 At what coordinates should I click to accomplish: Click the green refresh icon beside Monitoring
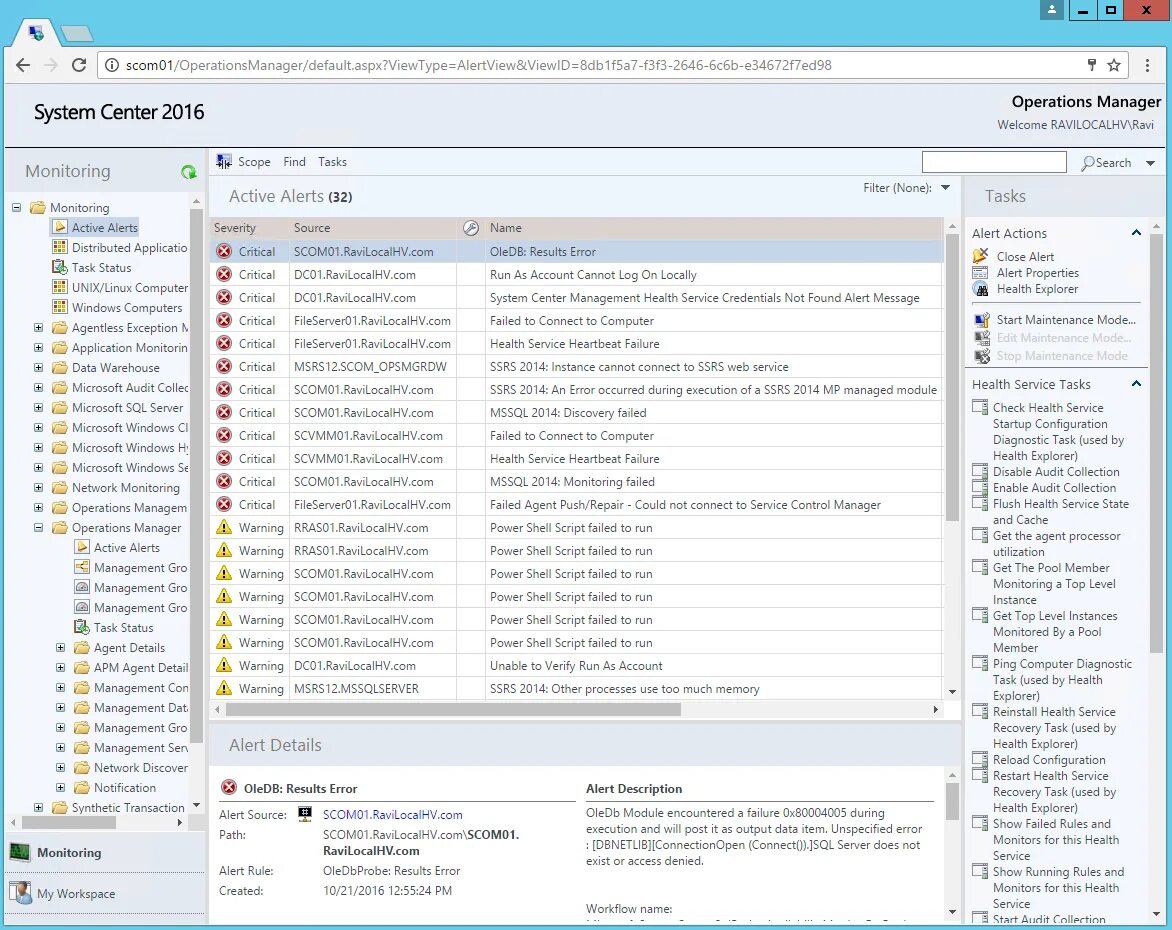(188, 172)
